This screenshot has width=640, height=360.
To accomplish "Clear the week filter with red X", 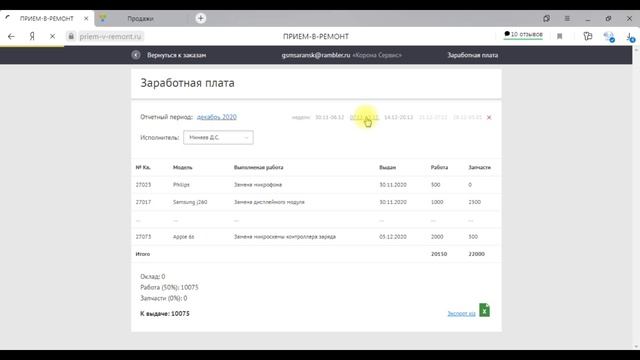I will coord(489,118).
